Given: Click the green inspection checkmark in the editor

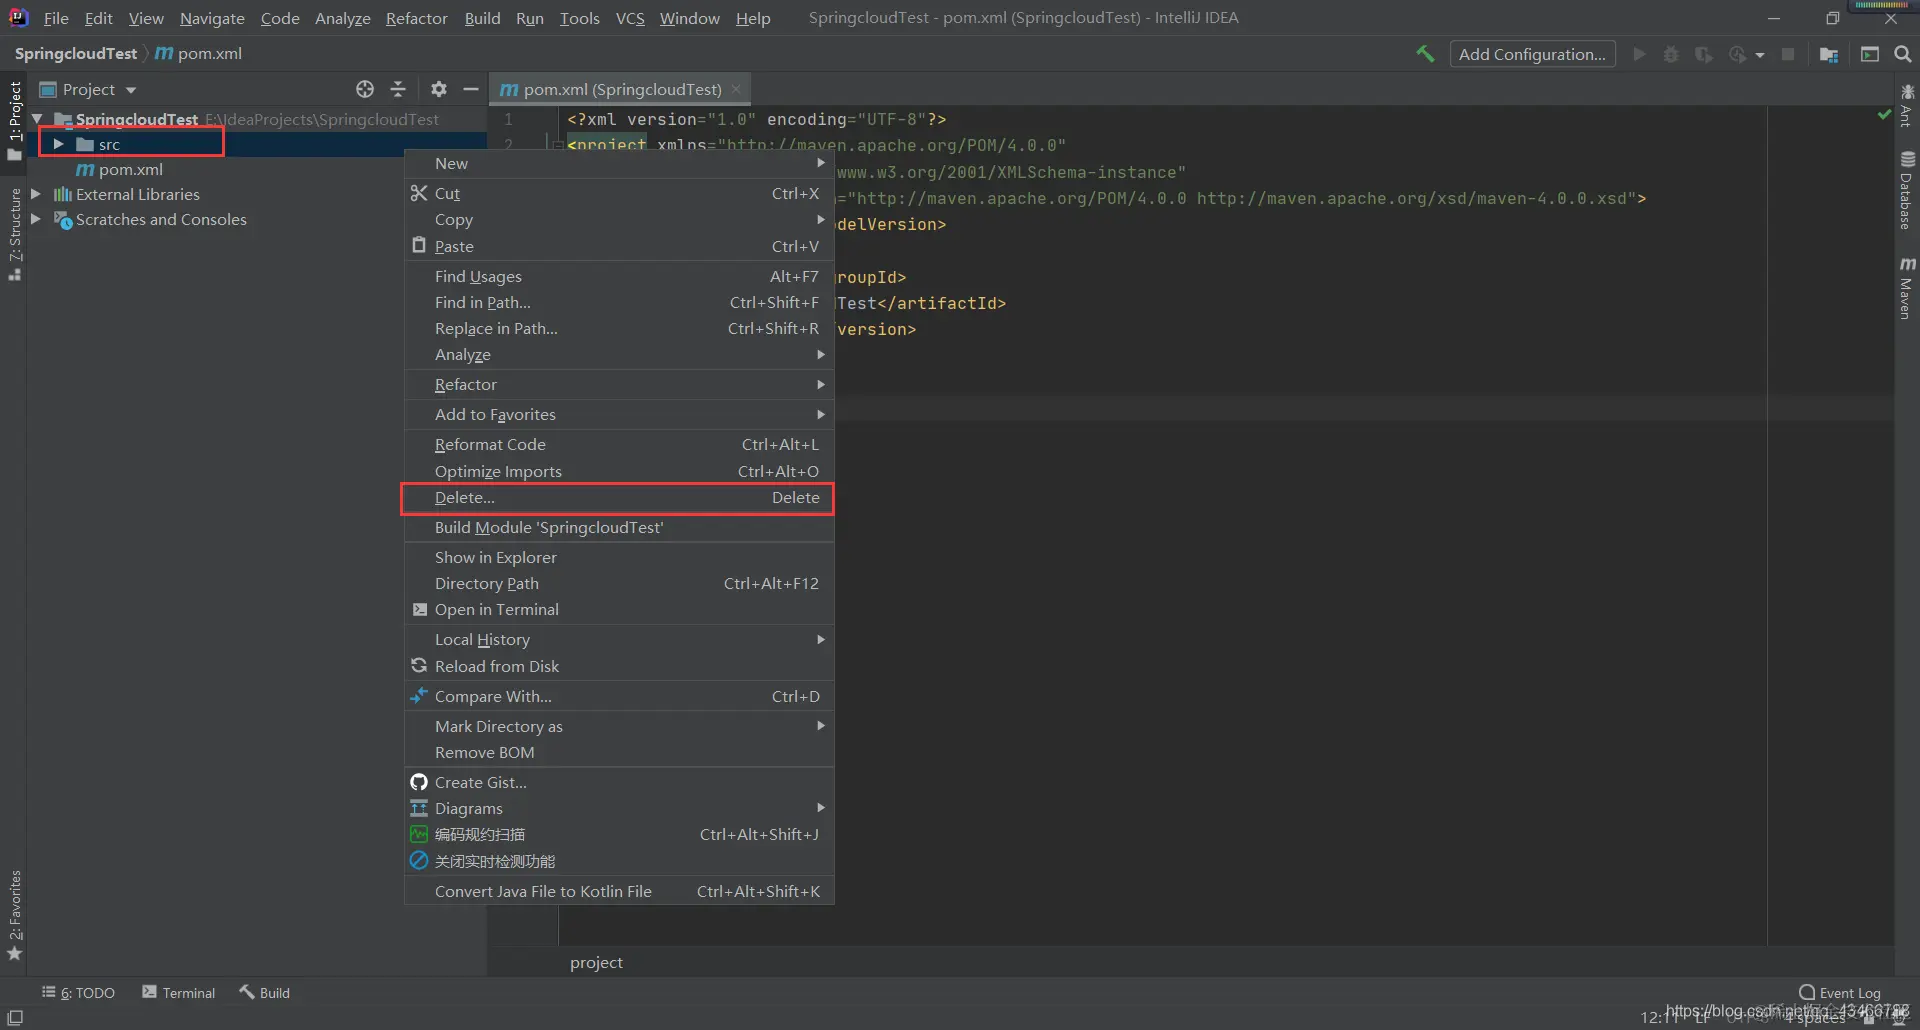Looking at the screenshot, I should click(x=1885, y=115).
